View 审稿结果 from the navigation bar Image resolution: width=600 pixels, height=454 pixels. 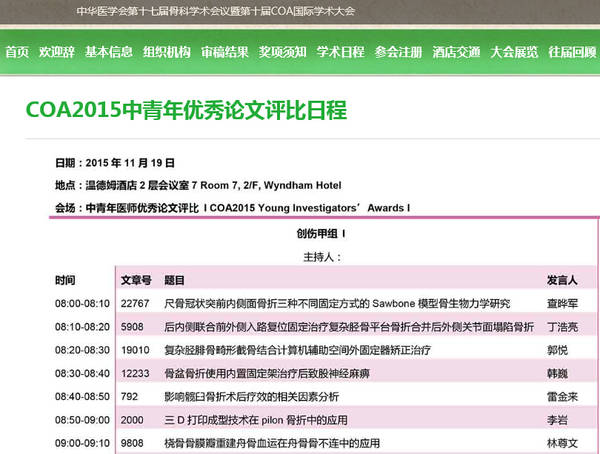225,52
